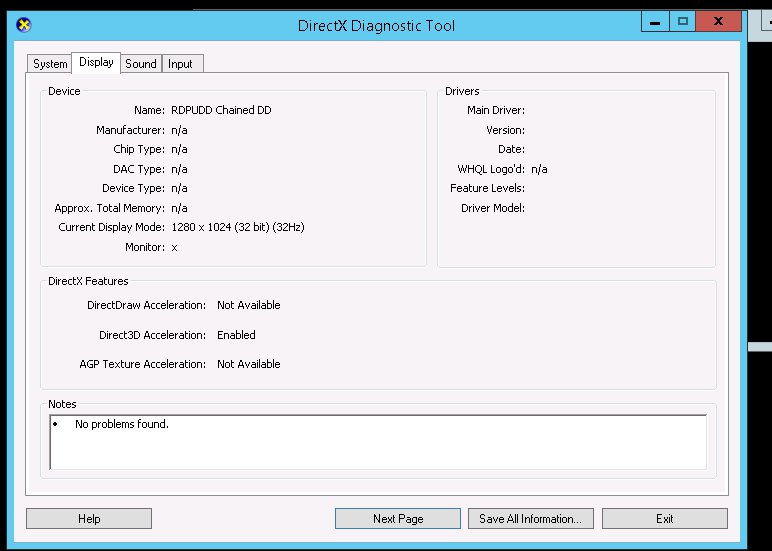Click the Help button
The height and width of the screenshot is (551, 772).
[x=89, y=519]
